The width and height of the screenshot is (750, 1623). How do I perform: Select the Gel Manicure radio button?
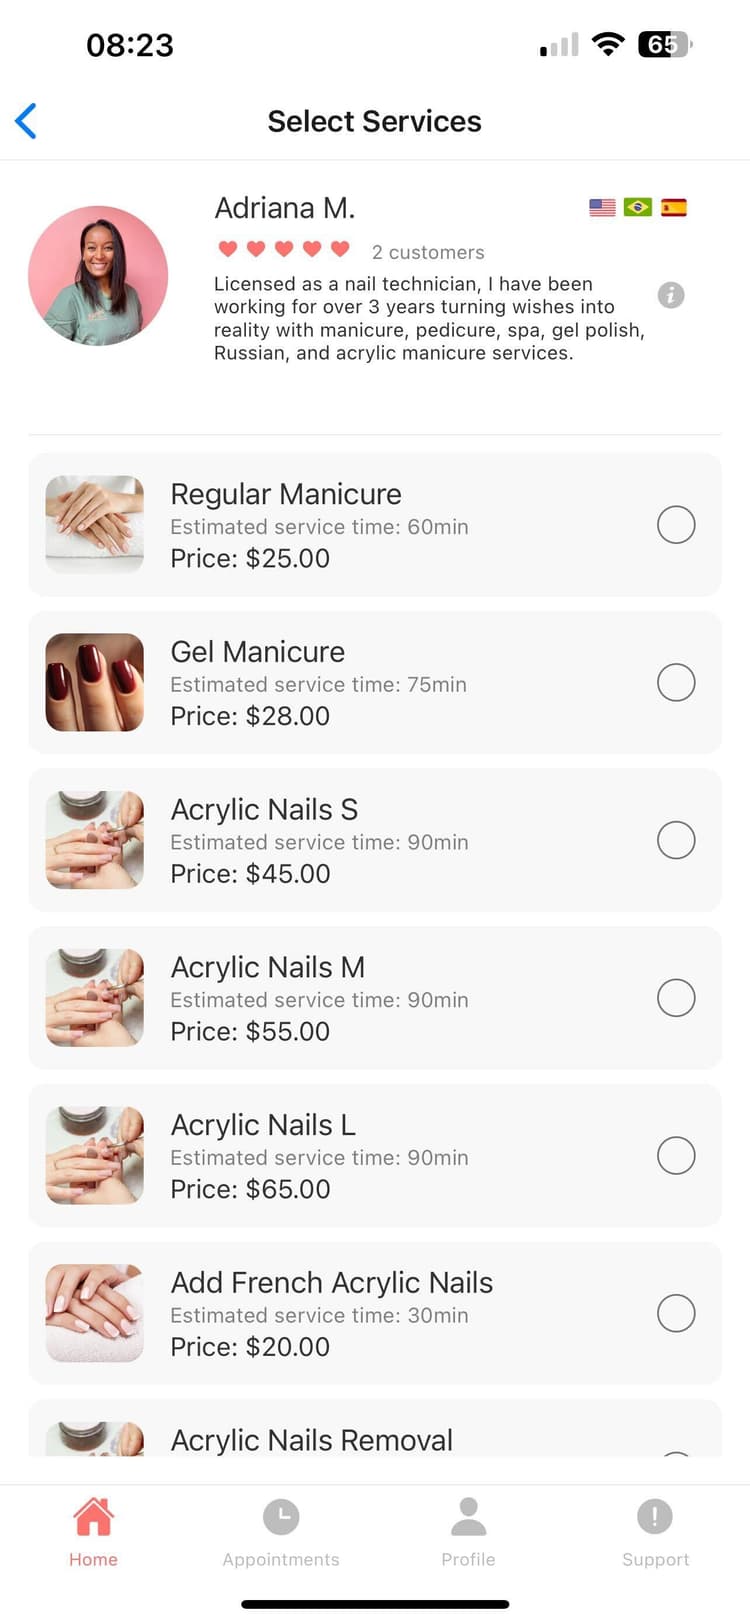pyautogui.click(x=676, y=683)
